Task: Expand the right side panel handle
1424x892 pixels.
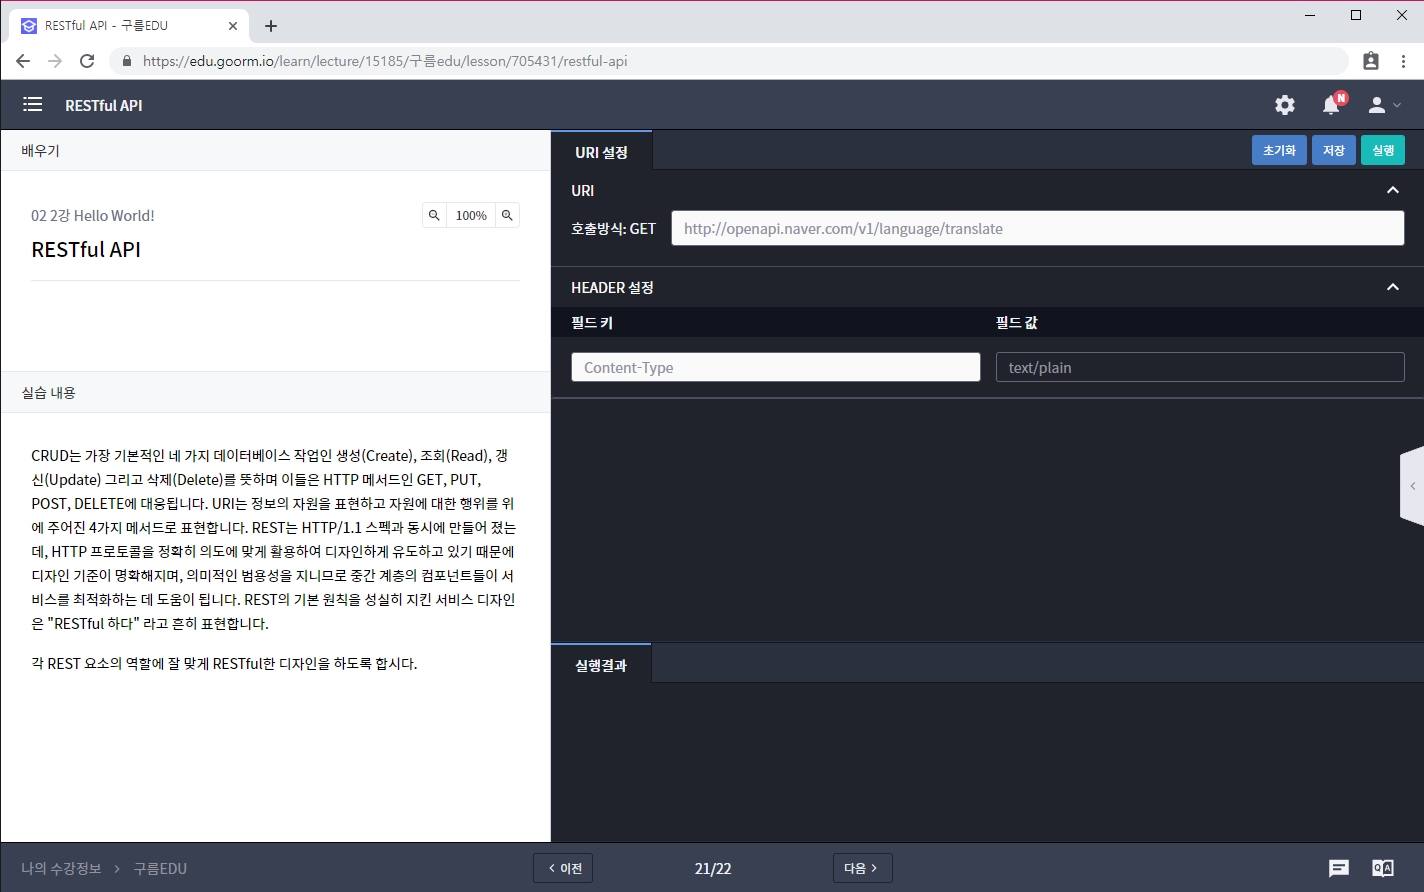Action: pyautogui.click(x=1412, y=486)
